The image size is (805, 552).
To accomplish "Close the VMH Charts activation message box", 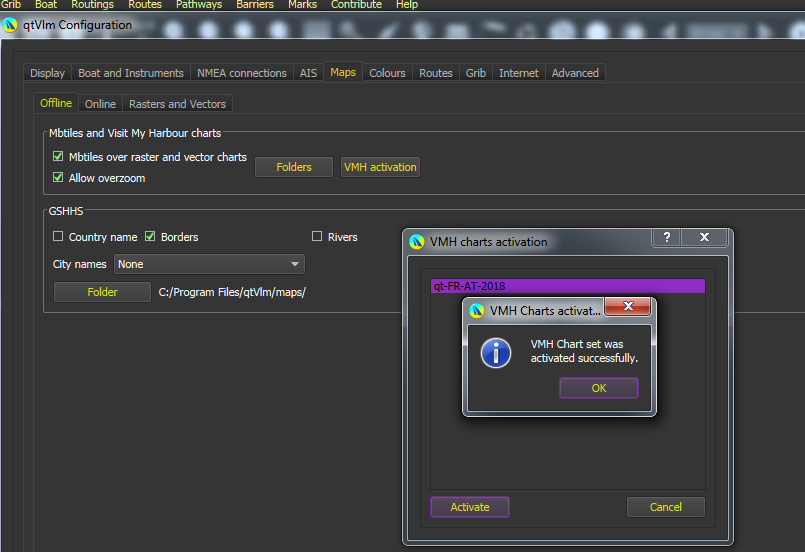I will [x=628, y=307].
